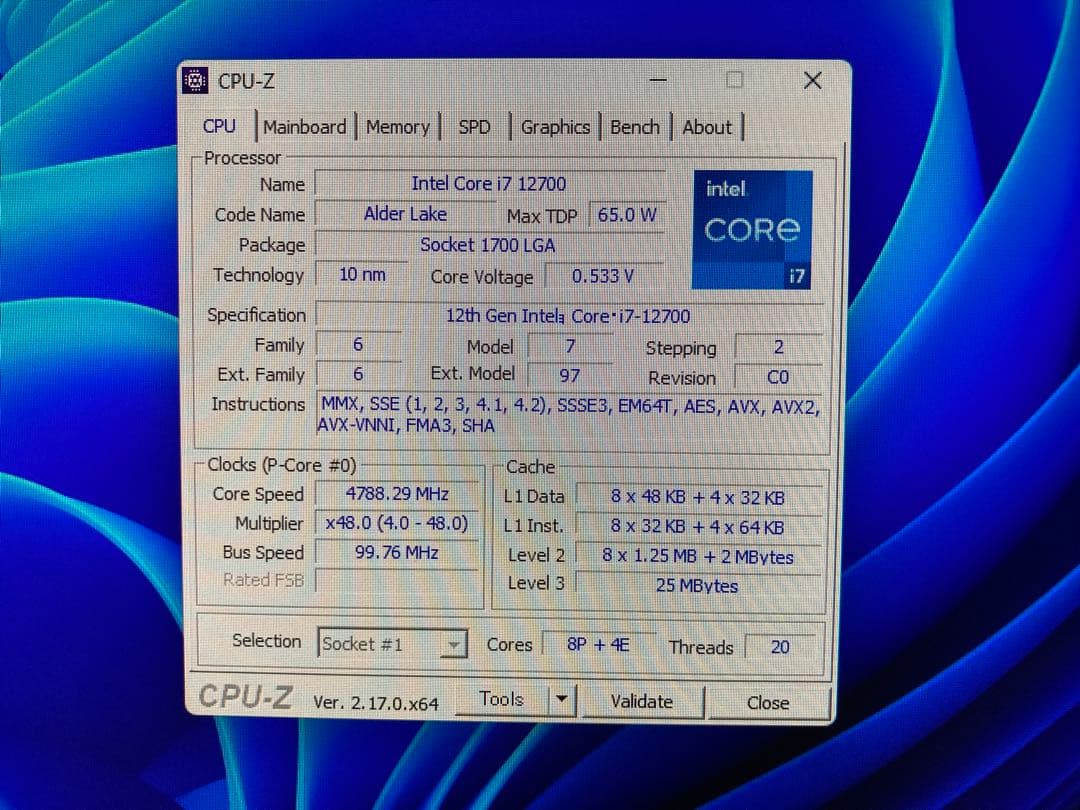Click the disabled maximize button in CPU-Z
Image resolution: width=1080 pixels, height=810 pixels.
pos(735,81)
